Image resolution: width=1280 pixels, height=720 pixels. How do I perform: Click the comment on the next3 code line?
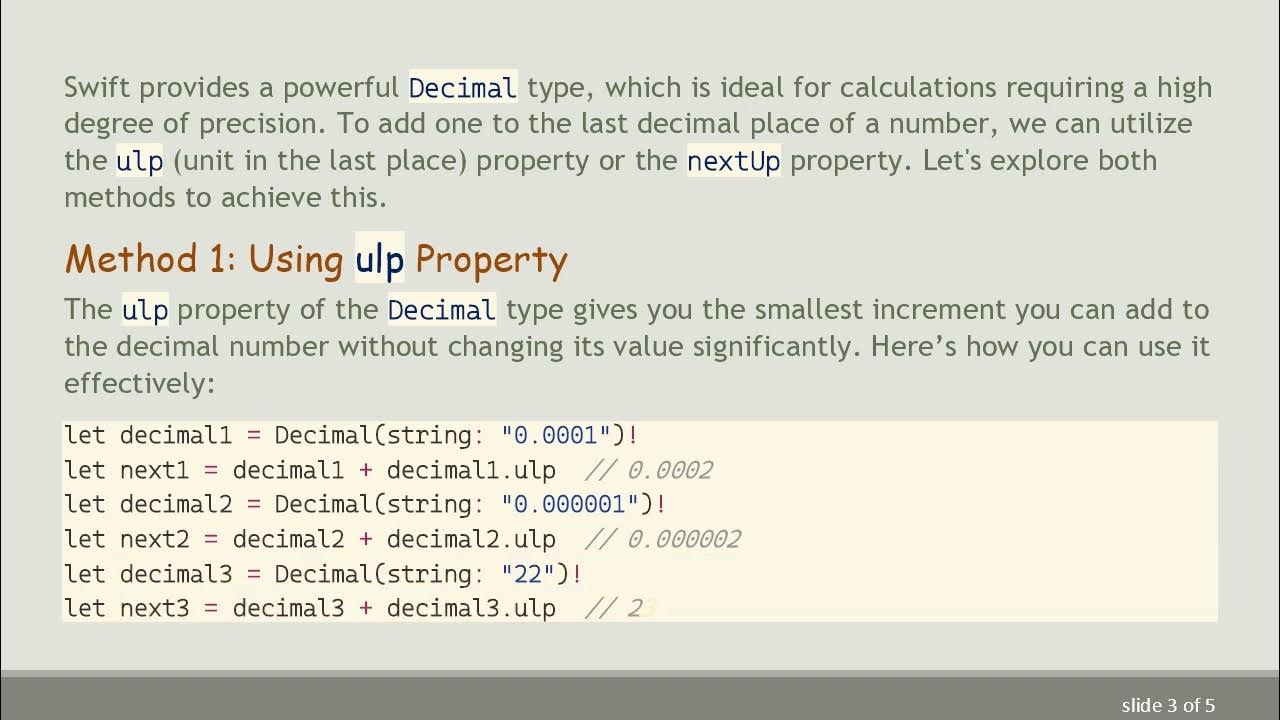tap(619, 608)
